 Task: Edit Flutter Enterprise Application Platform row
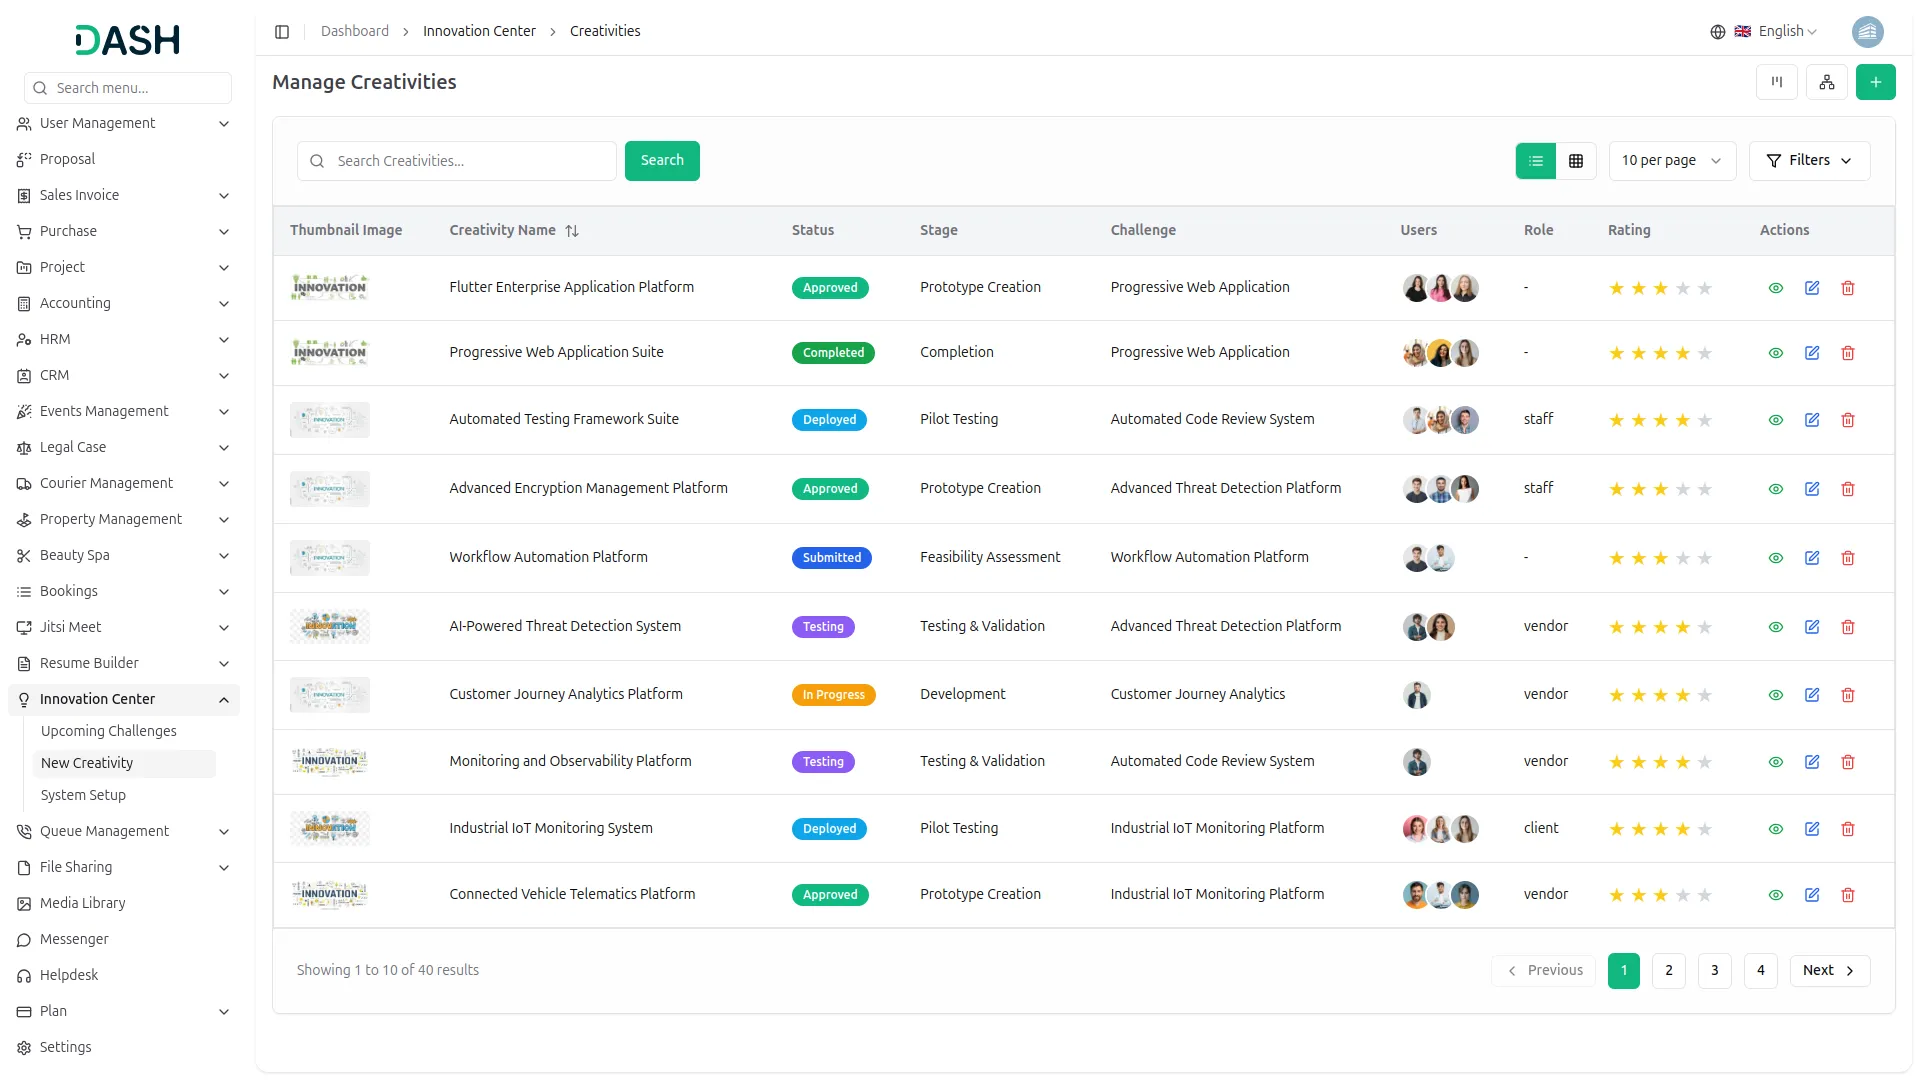click(x=1812, y=288)
